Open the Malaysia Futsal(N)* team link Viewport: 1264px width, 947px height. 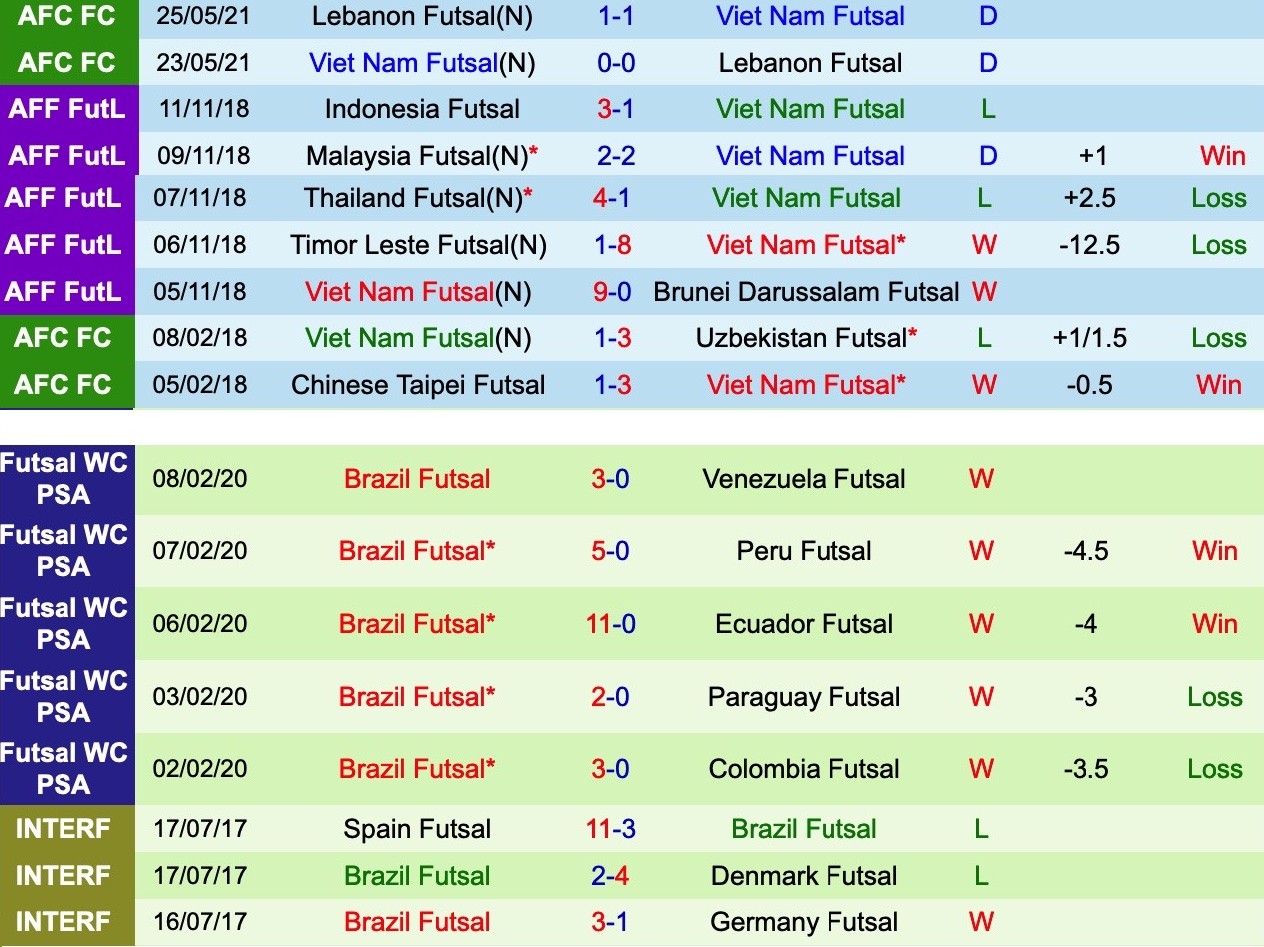point(422,156)
